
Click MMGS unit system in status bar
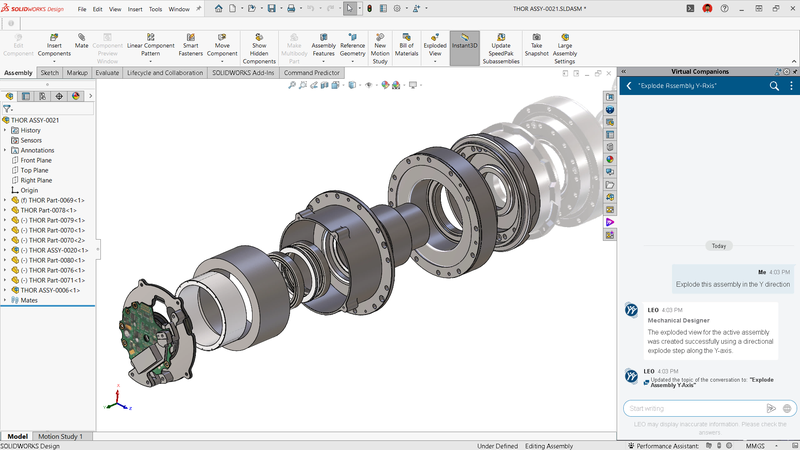755,446
